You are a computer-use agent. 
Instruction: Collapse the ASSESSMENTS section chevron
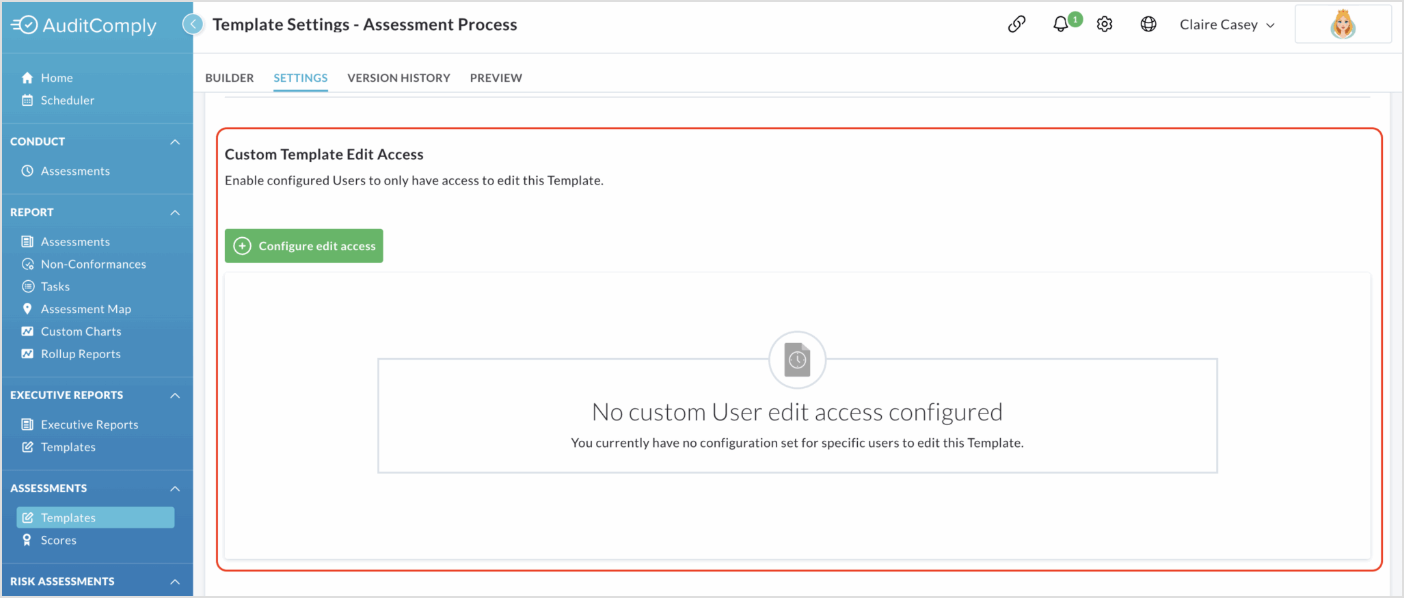click(175, 488)
